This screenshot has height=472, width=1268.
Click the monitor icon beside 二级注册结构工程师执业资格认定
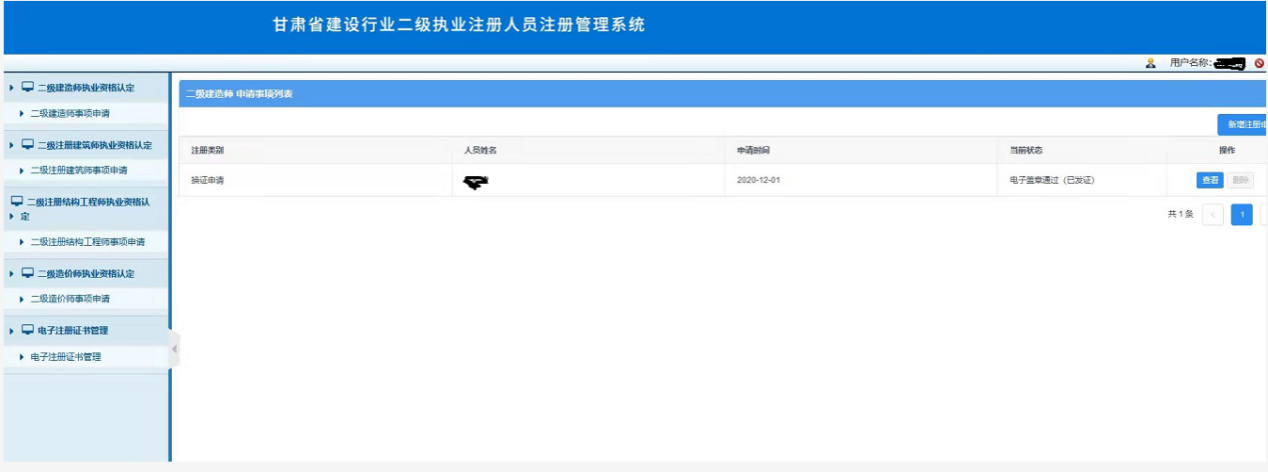pyautogui.click(x=17, y=202)
